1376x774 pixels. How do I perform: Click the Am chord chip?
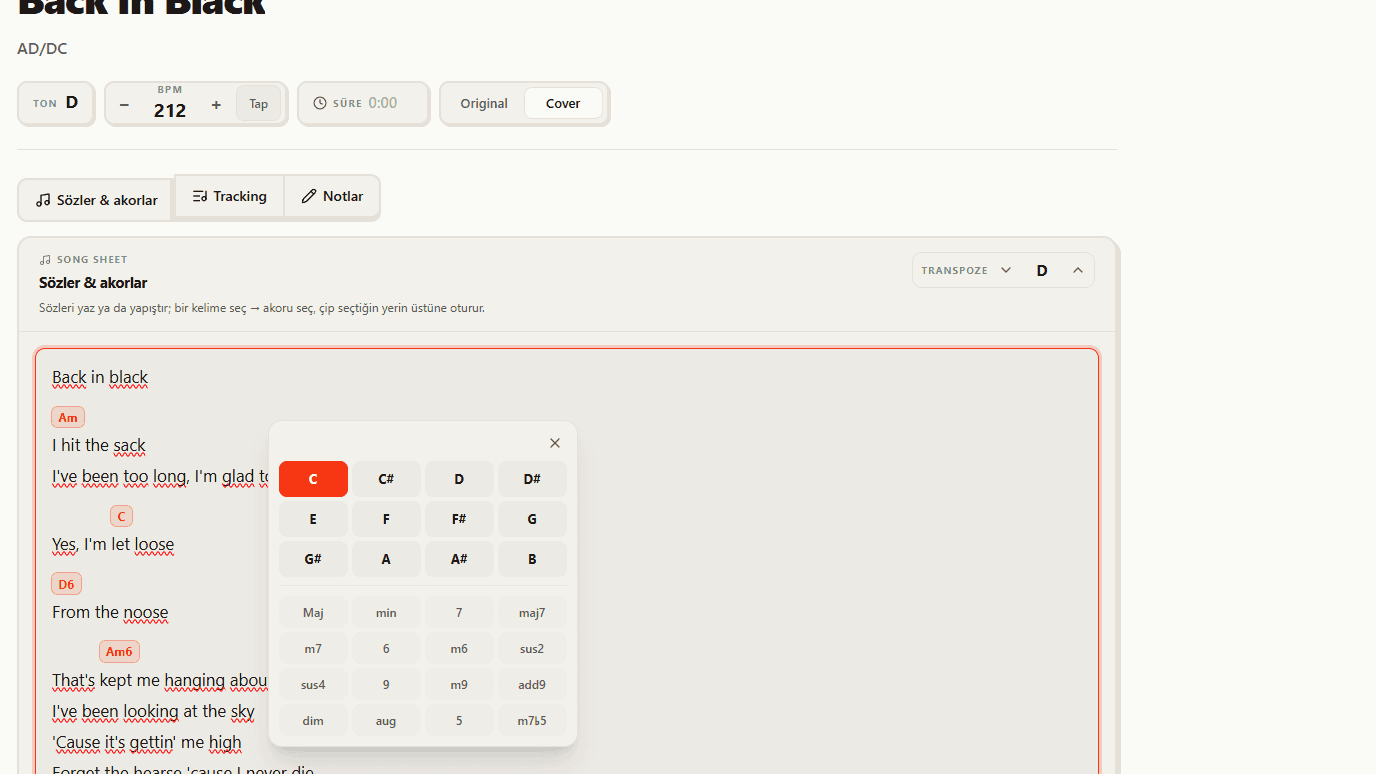coord(68,417)
